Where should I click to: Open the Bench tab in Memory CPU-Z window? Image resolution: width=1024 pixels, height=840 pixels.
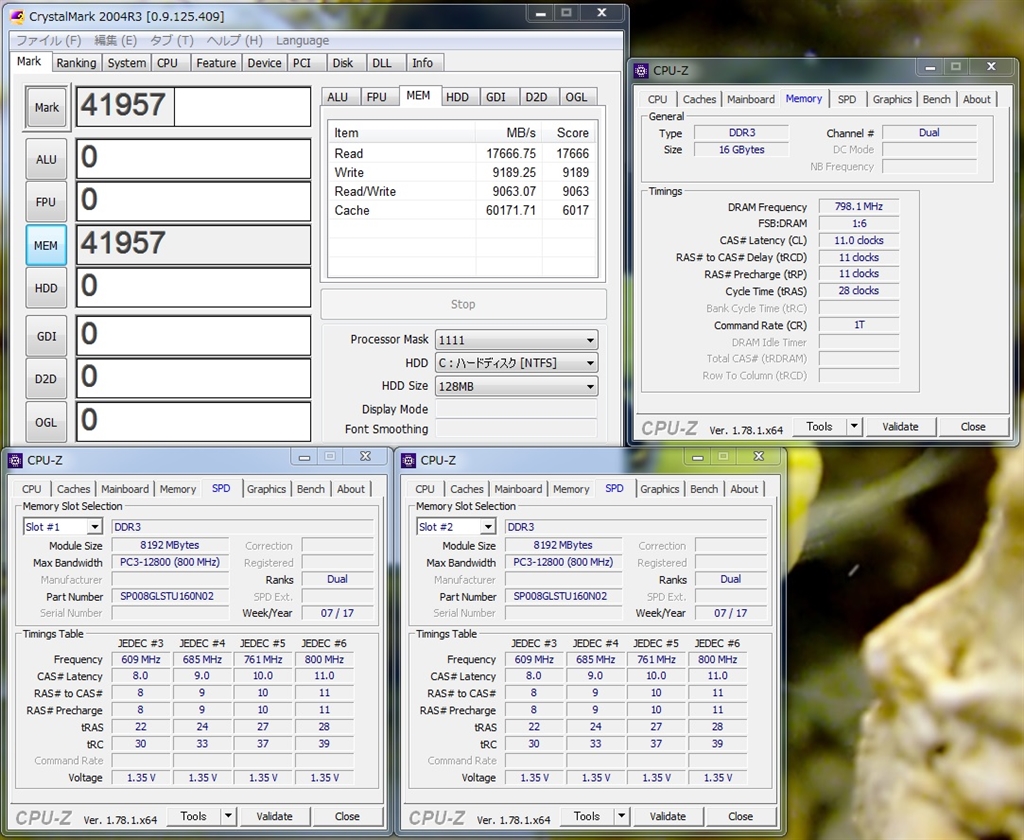[936, 99]
